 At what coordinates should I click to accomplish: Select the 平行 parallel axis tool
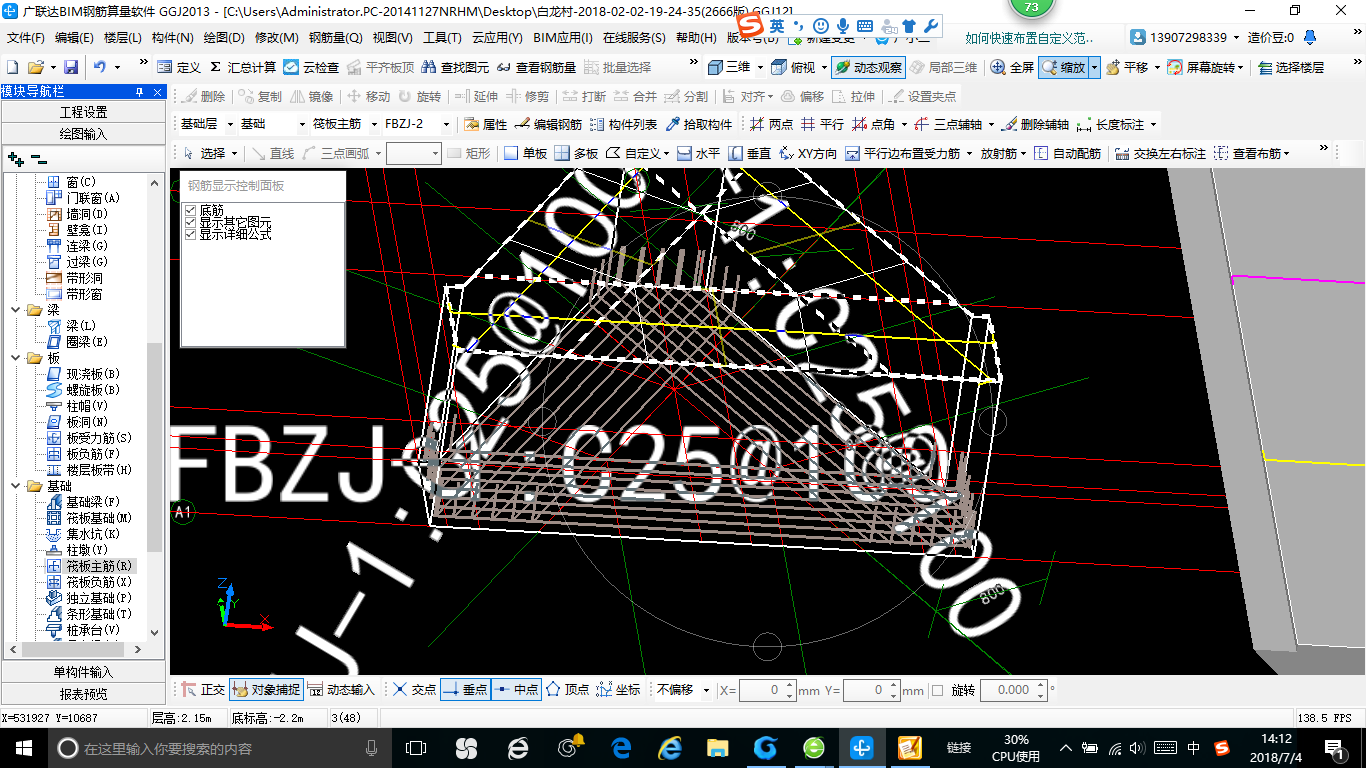[x=822, y=125]
